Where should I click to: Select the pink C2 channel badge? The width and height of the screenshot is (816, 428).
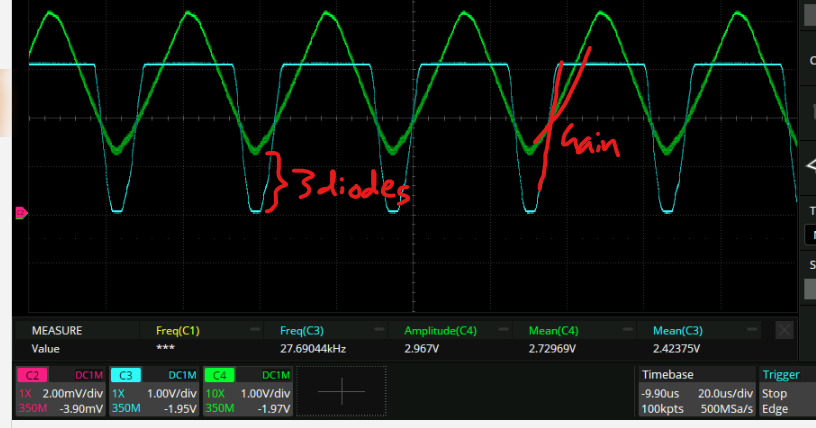pos(33,375)
